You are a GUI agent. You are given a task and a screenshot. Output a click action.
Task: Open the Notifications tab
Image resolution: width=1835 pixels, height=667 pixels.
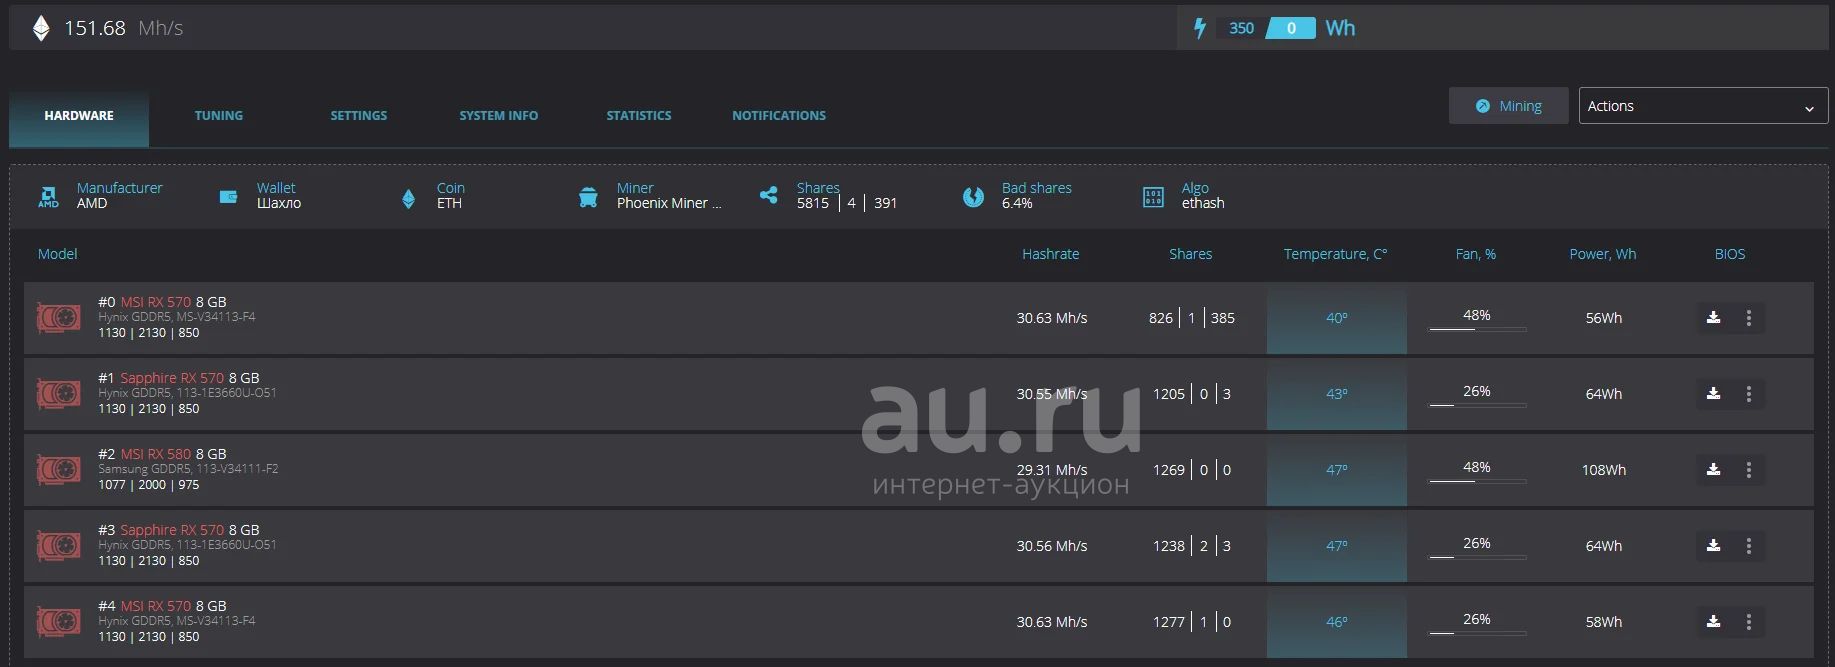[x=779, y=116]
